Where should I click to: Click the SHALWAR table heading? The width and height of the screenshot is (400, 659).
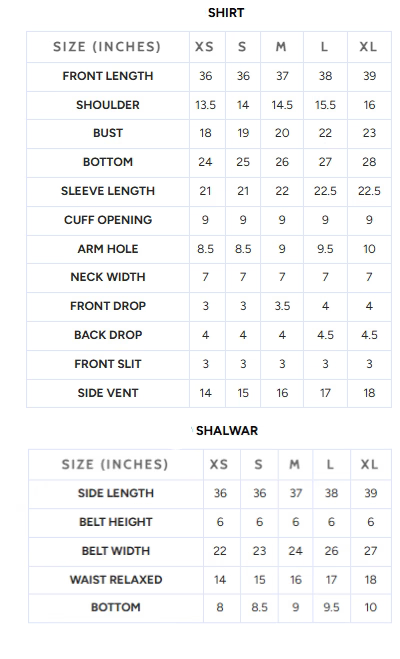227,431
